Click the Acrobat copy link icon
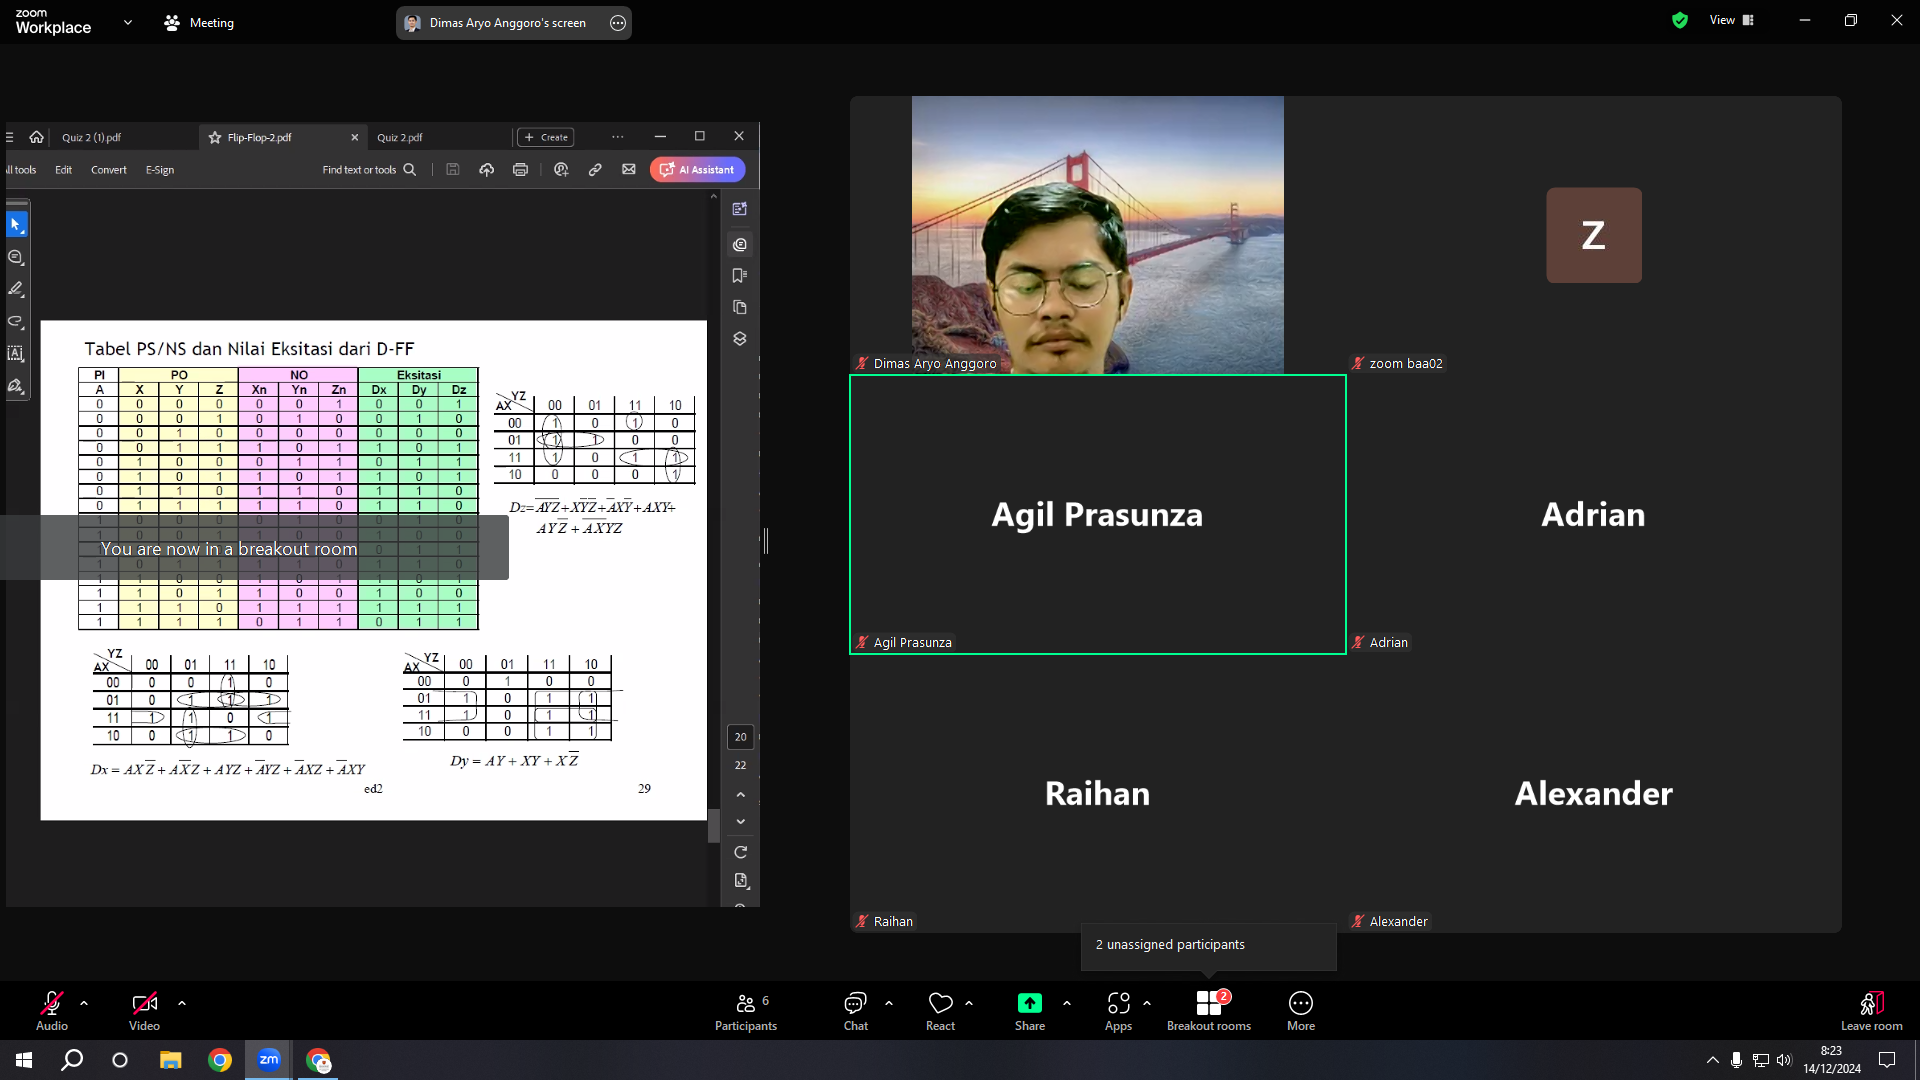Viewport: 1920px width, 1080px height. tap(595, 170)
